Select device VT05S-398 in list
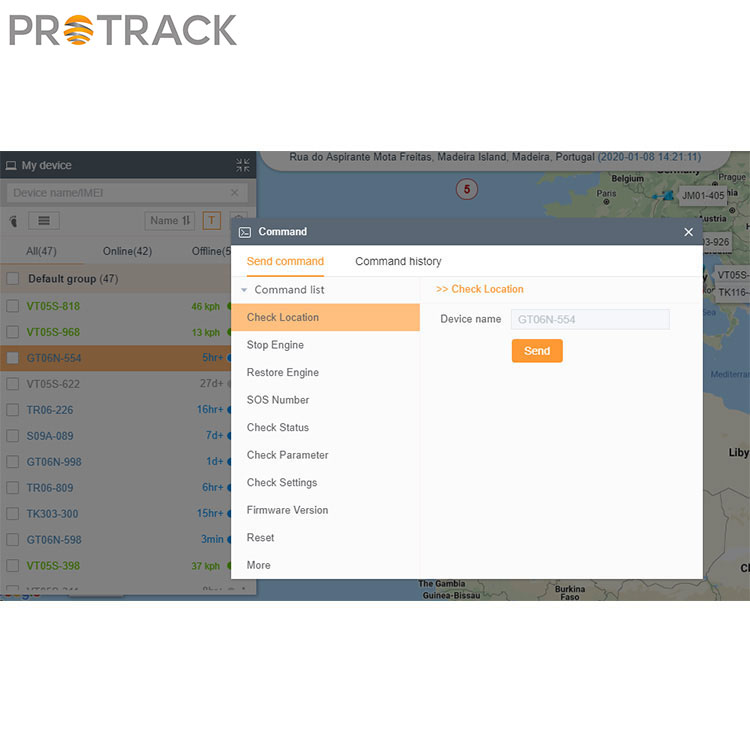This screenshot has height=750, width=750. pos(53,565)
